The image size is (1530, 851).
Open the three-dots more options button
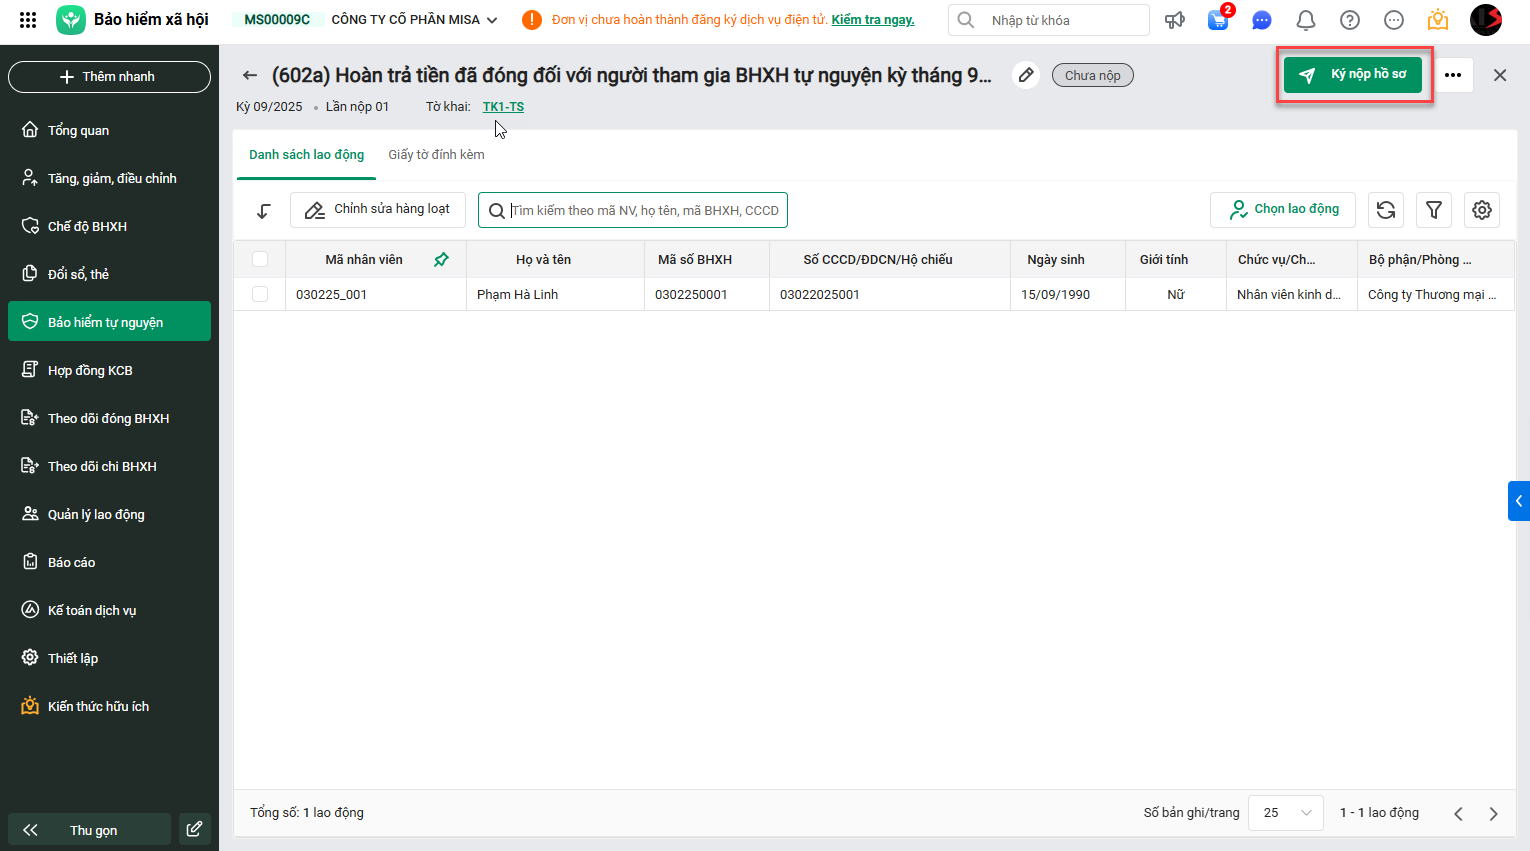(x=1453, y=75)
